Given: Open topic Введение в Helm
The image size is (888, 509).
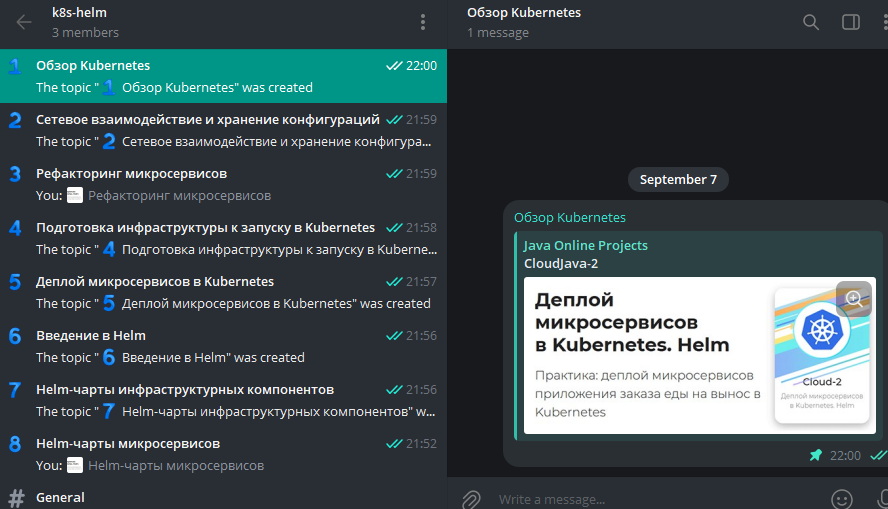Looking at the screenshot, I should (223, 346).
